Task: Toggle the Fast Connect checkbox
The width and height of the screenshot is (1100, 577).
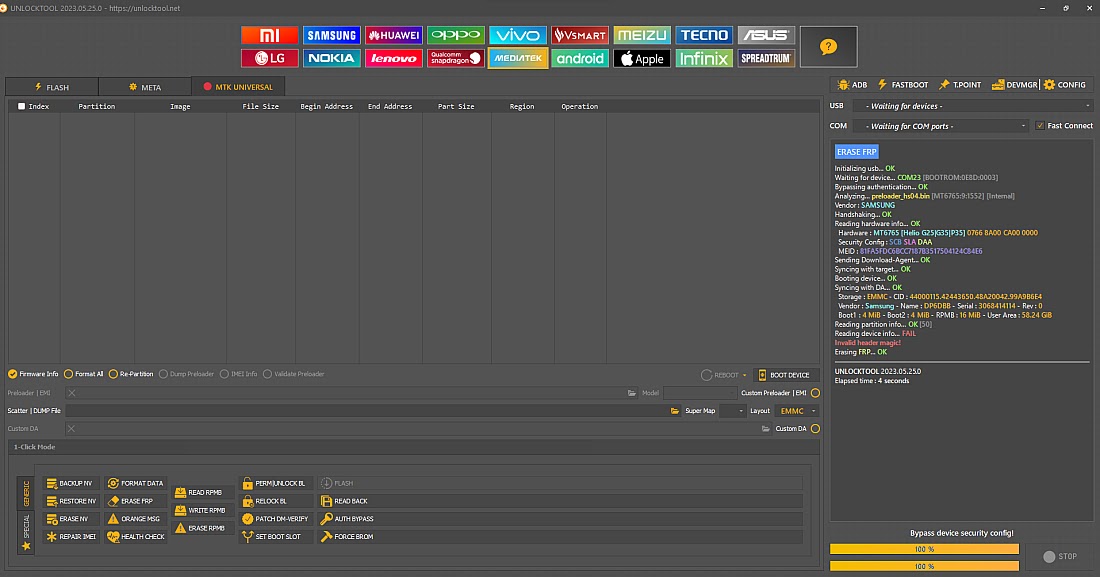Action: 1040,126
